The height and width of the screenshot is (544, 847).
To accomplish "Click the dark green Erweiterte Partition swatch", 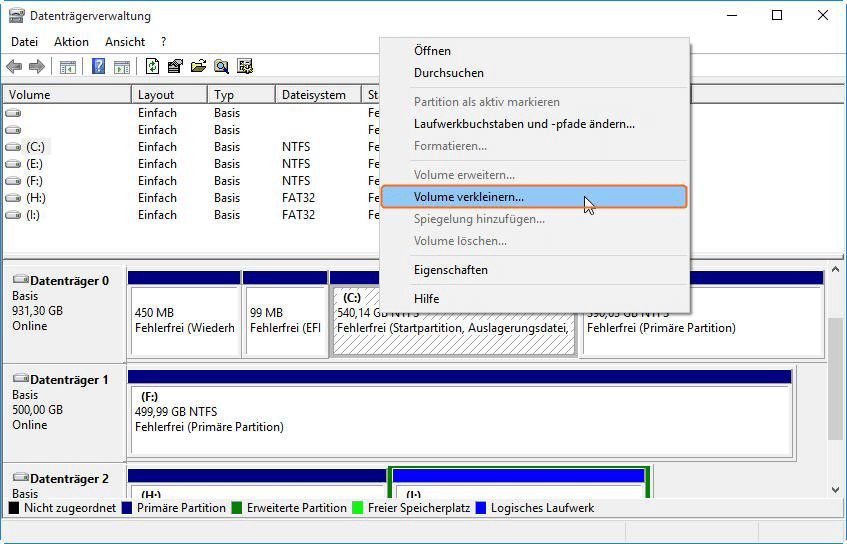I will (237, 508).
